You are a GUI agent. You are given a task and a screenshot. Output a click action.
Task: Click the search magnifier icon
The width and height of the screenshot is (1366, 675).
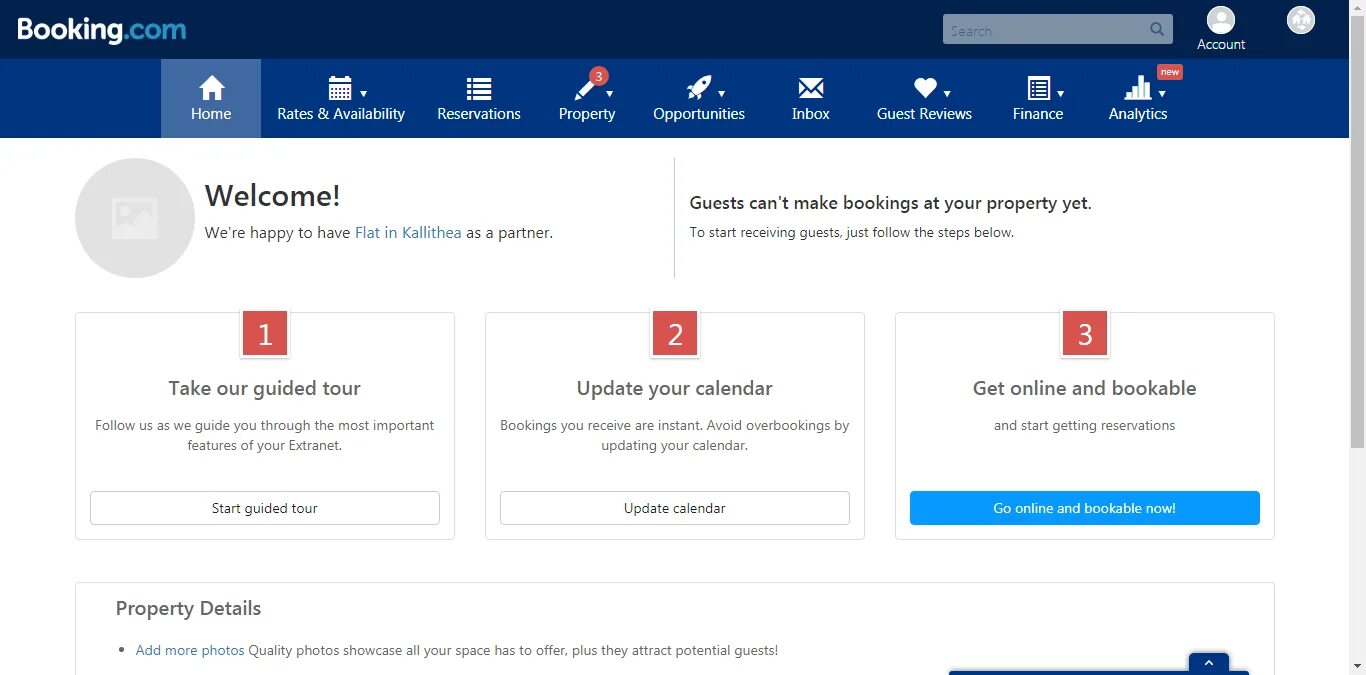[1157, 29]
